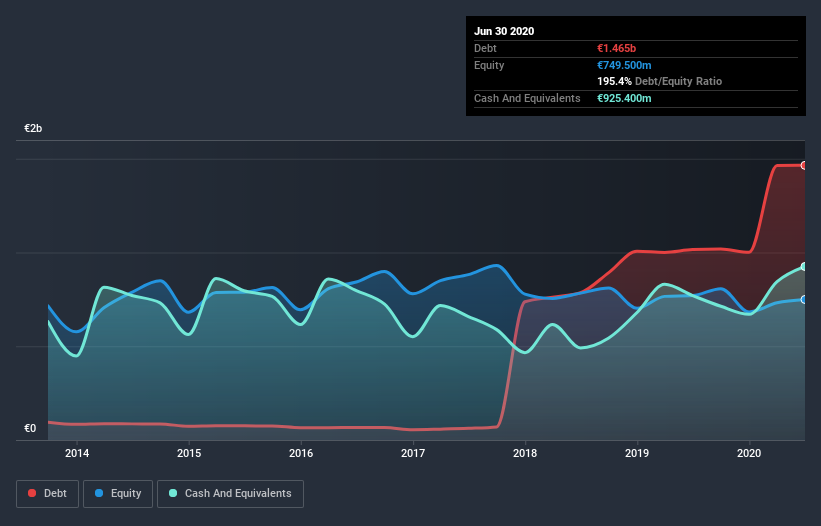Click the Jun 30 2020 tooltip date

point(504,31)
